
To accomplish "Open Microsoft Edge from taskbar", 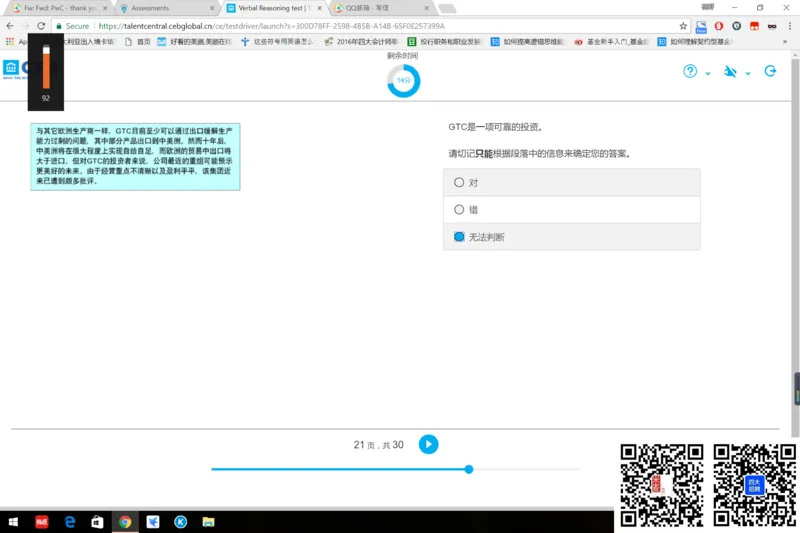I will pos(69,522).
